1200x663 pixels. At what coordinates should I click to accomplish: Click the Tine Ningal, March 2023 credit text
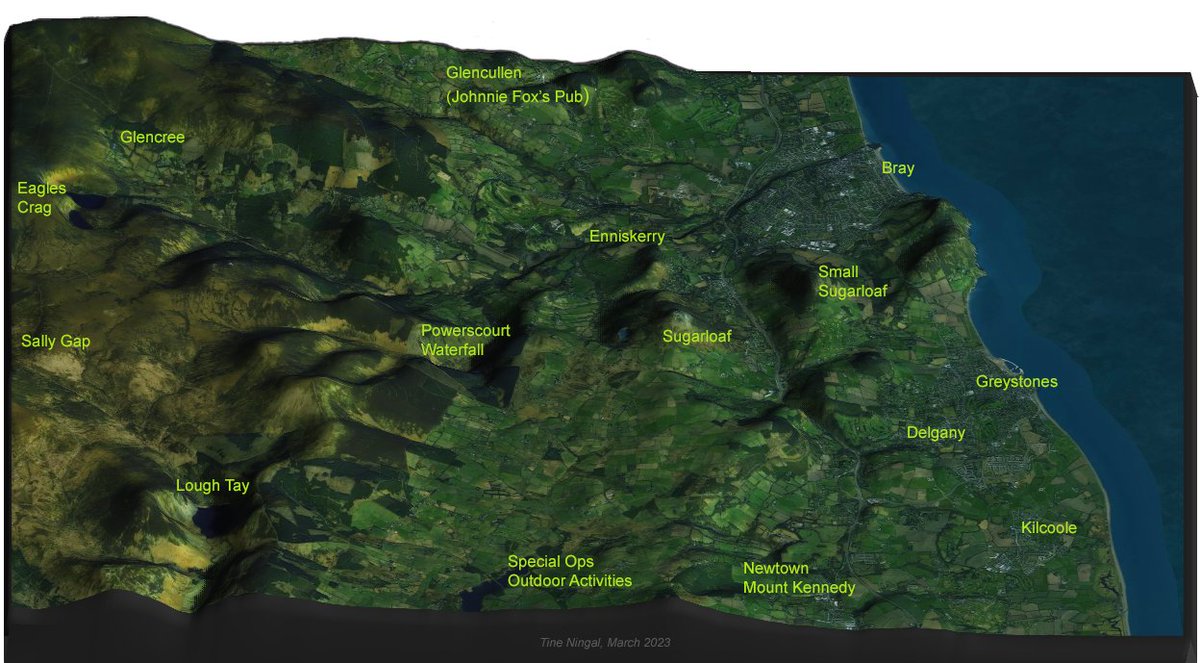click(603, 644)
